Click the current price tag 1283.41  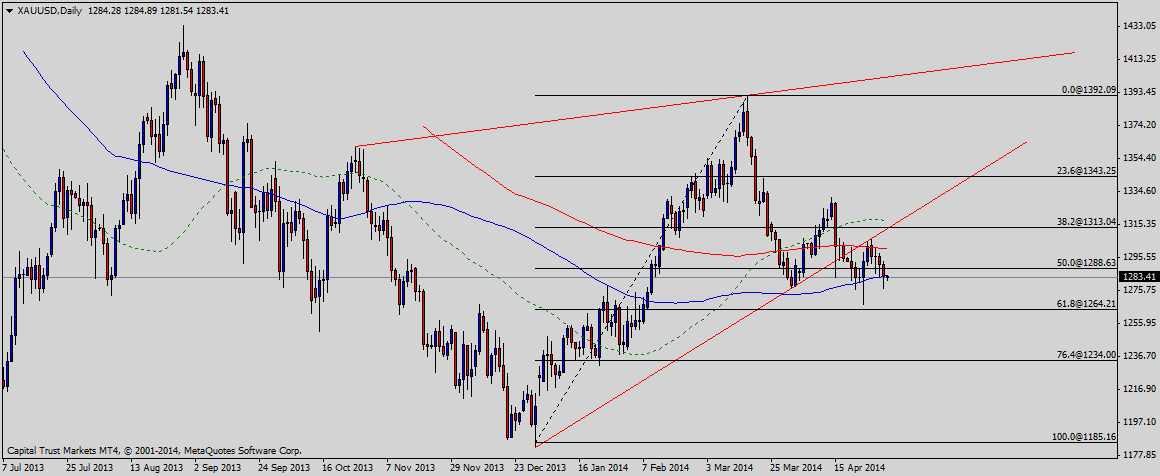click(1138, 277)
